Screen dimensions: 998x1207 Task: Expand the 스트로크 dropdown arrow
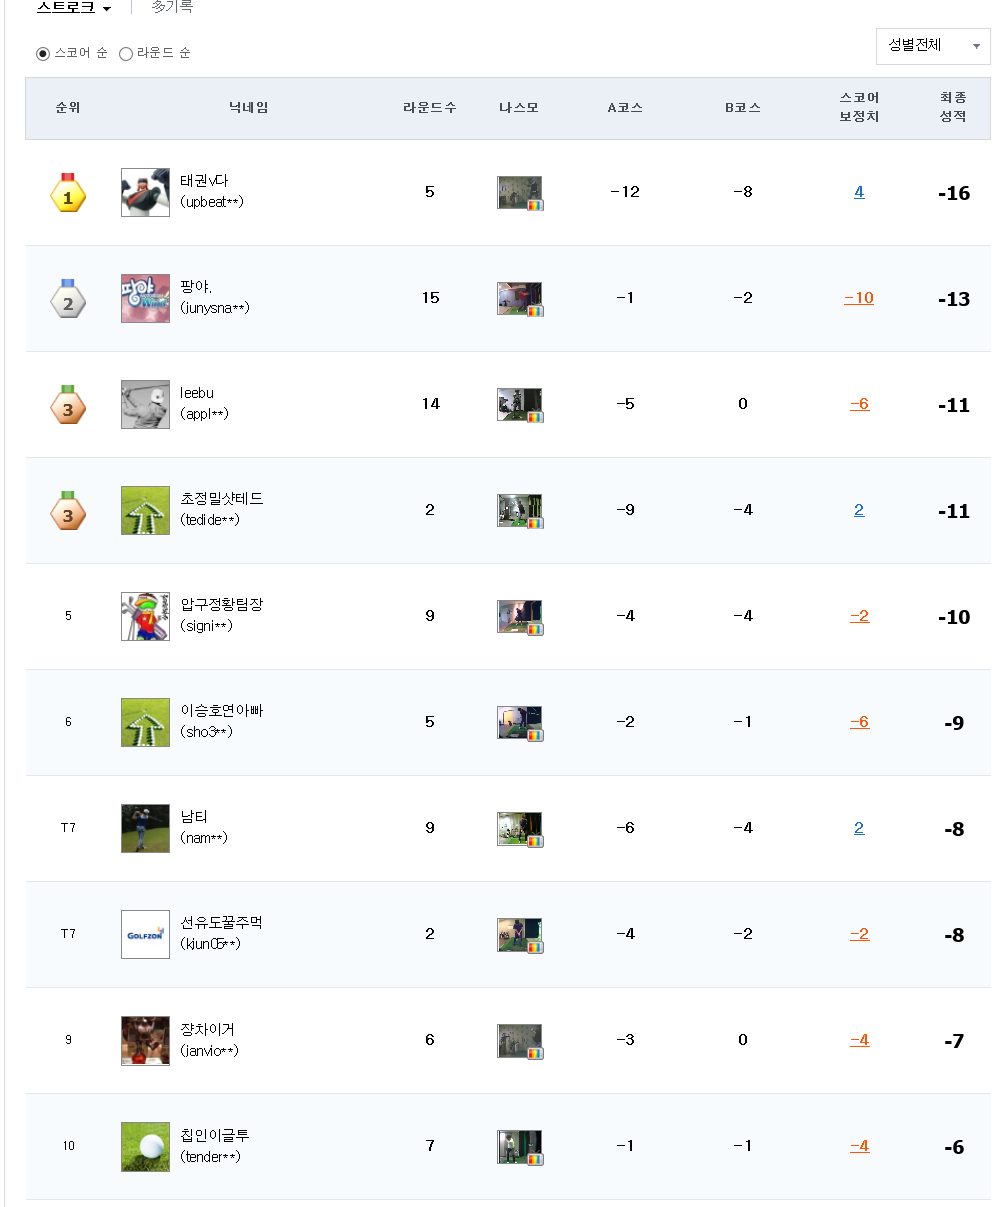106,9
